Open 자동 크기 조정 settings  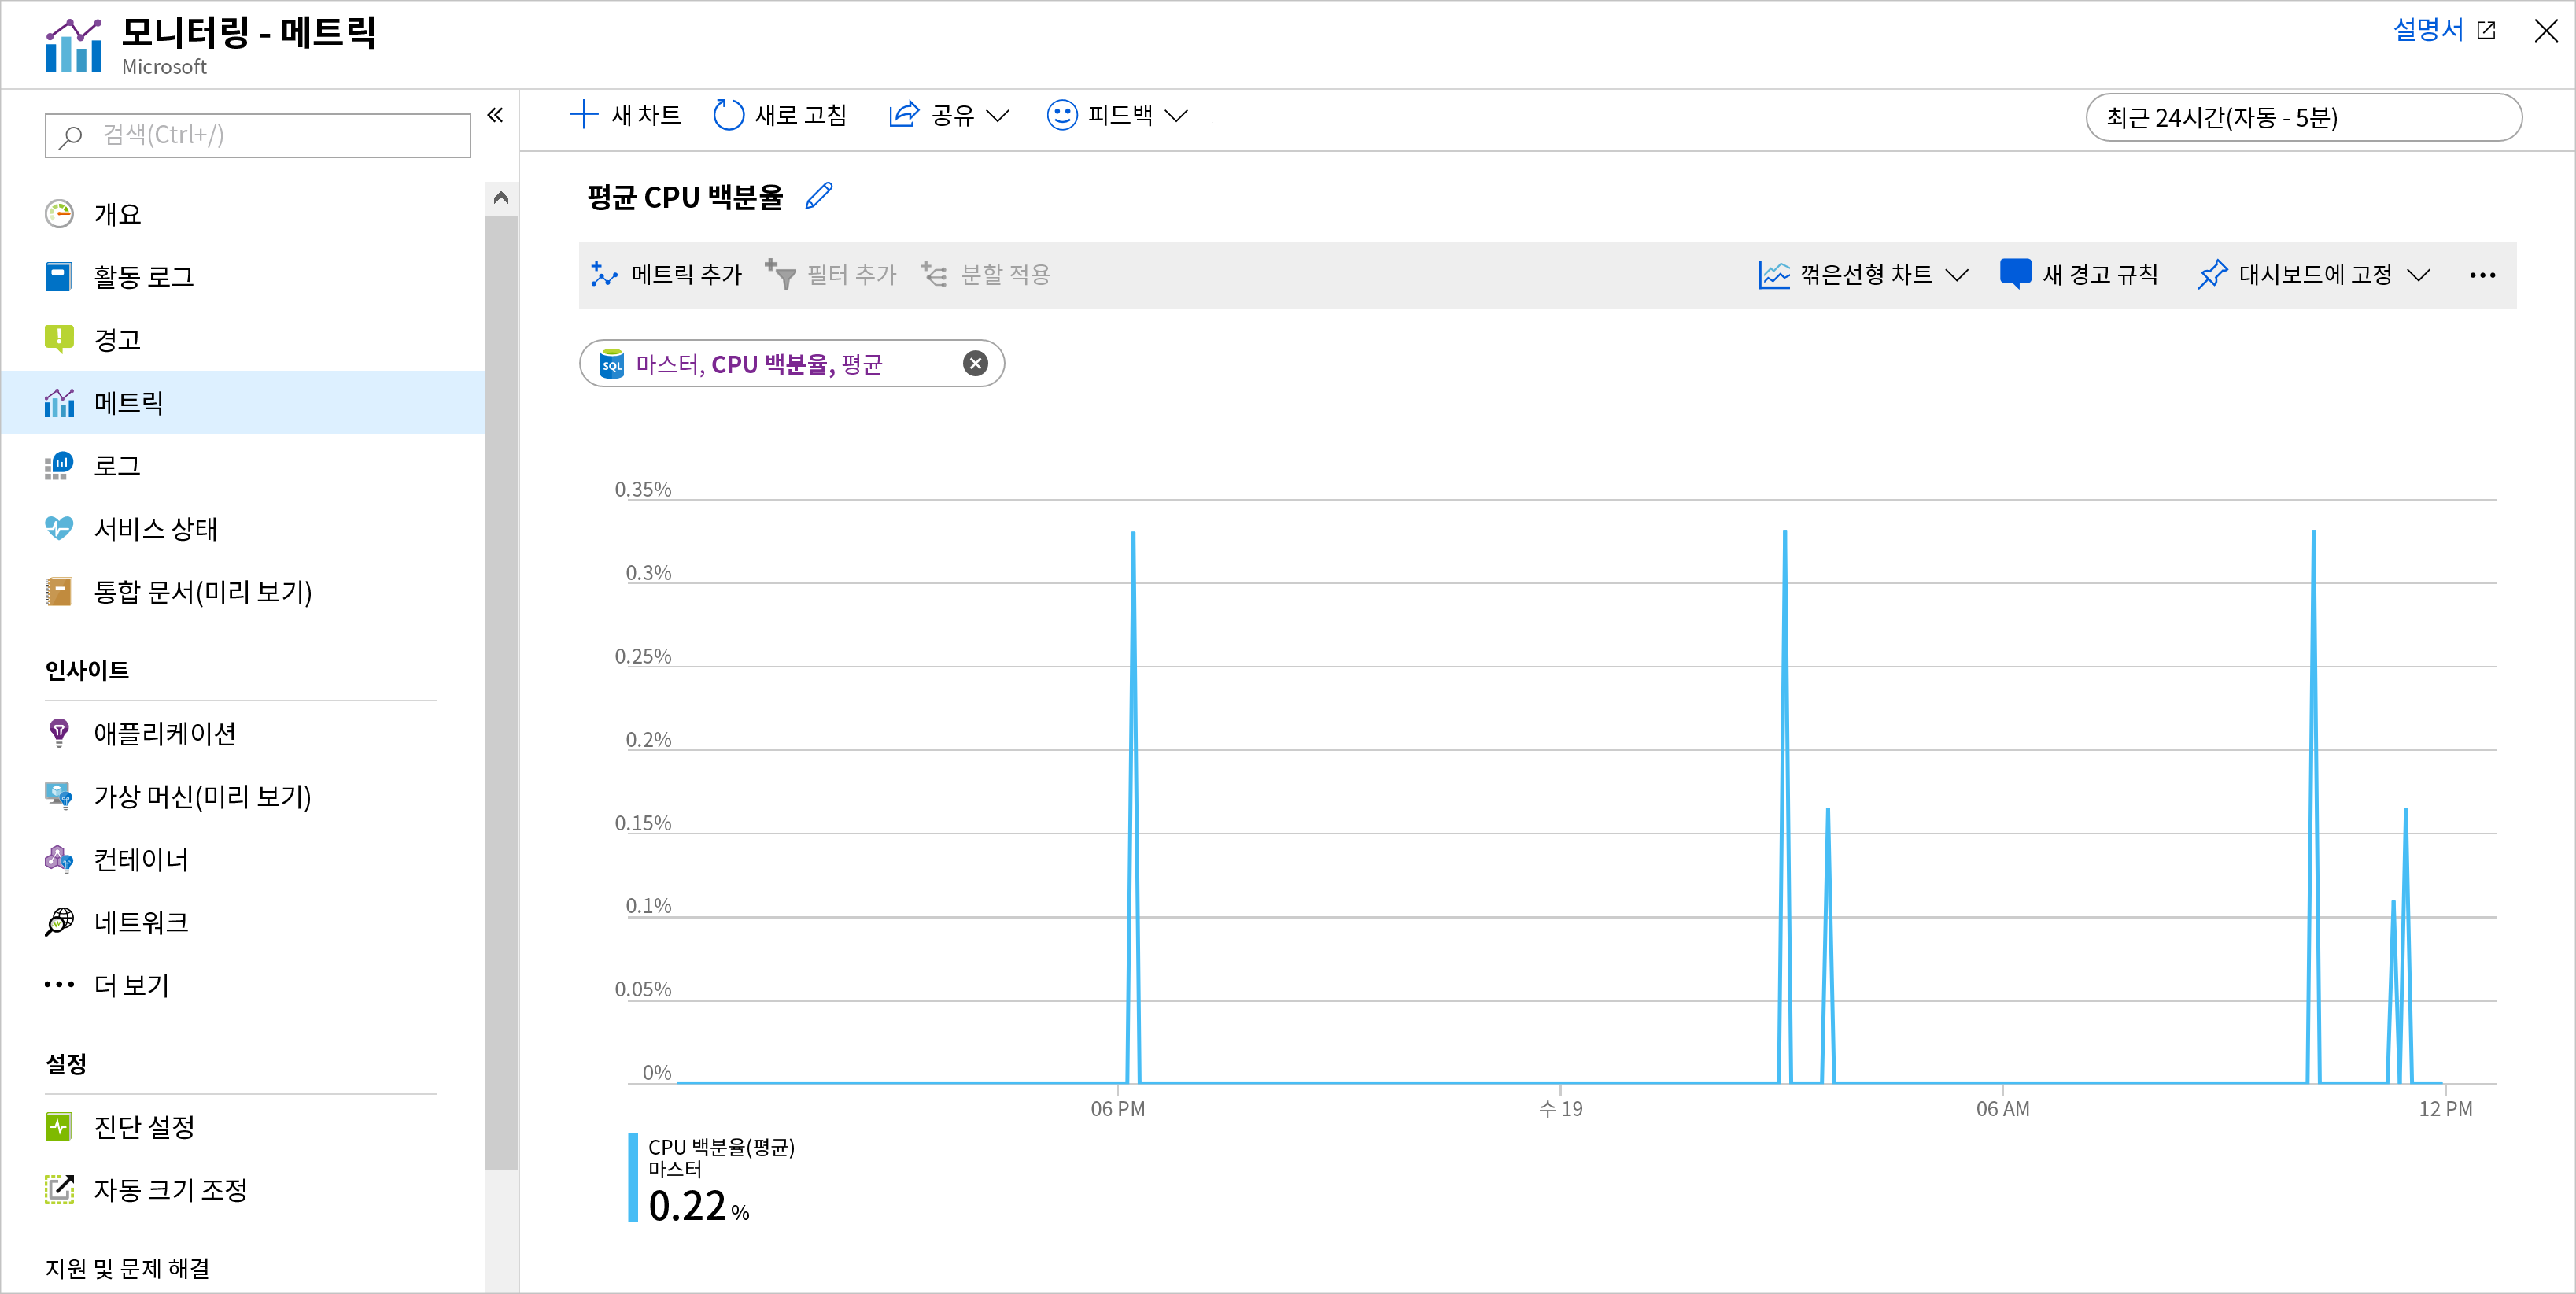click(242, 1190)
